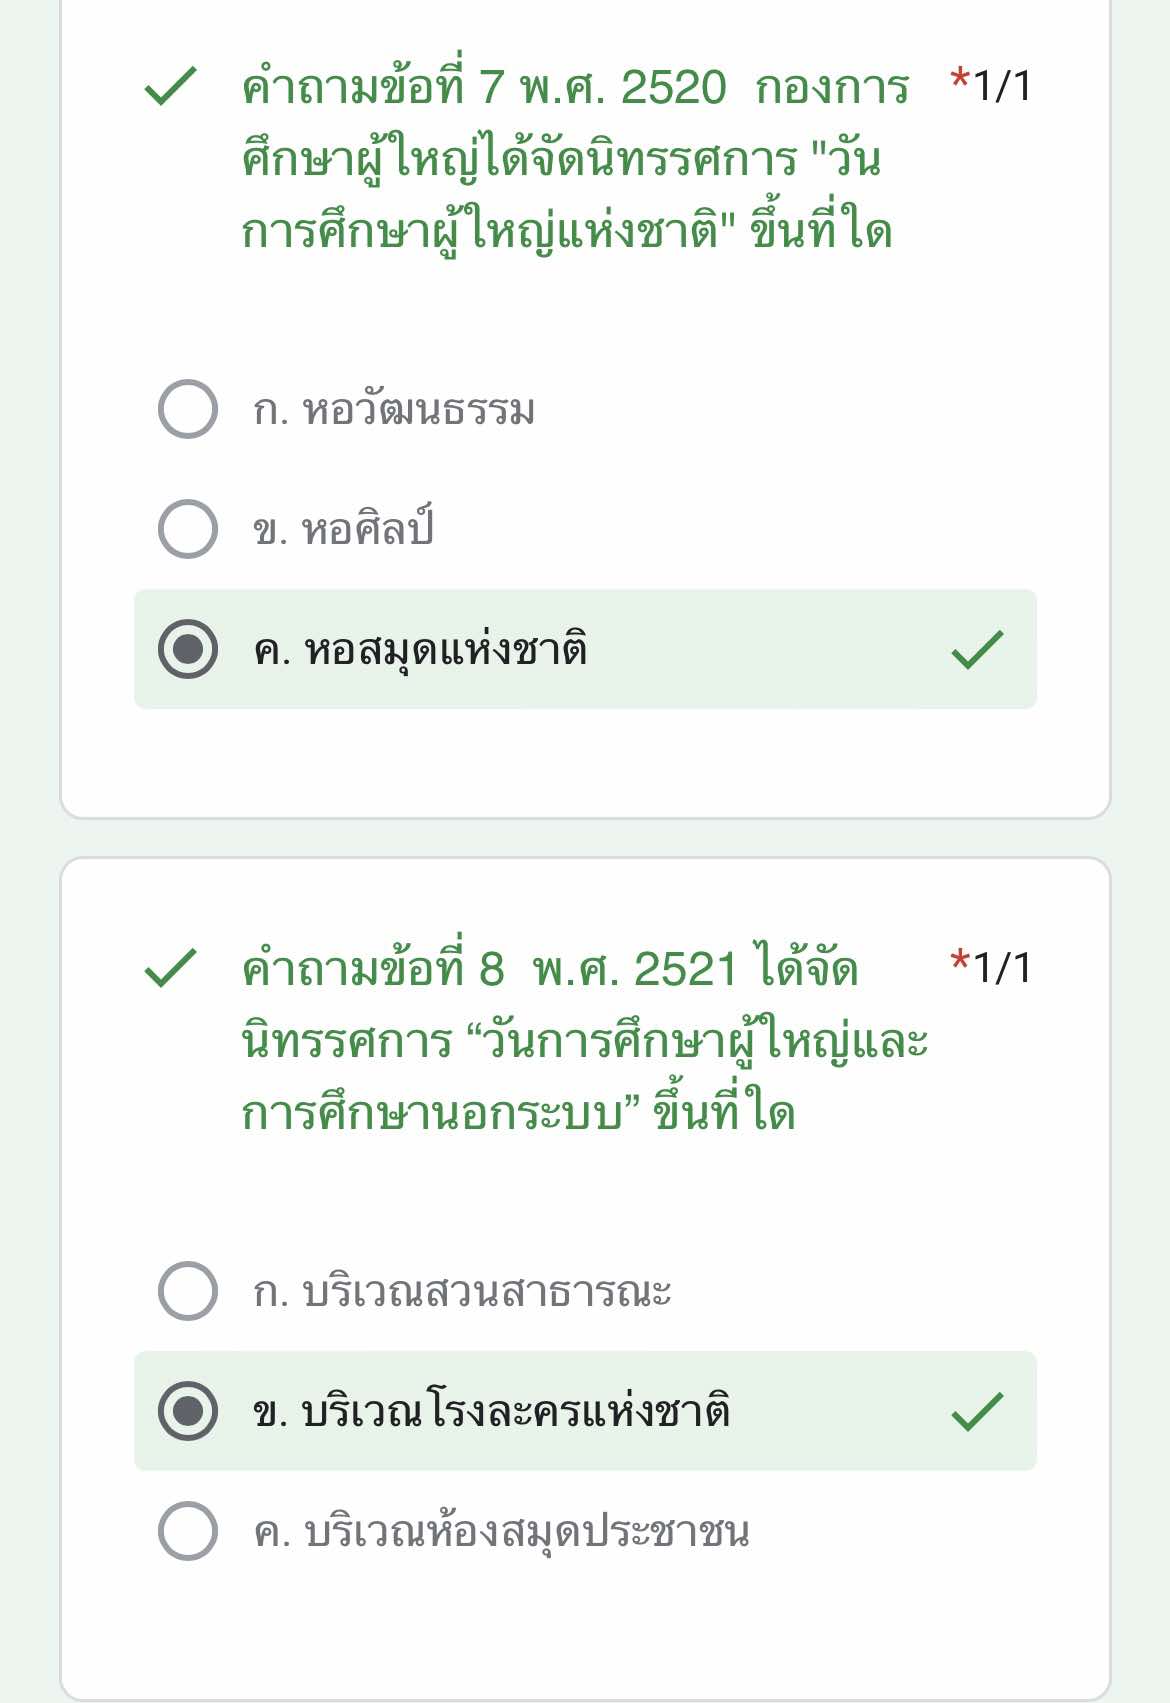Click red required asterisk on question 8
This screenshot has height=1703, width=1170.
960,962
